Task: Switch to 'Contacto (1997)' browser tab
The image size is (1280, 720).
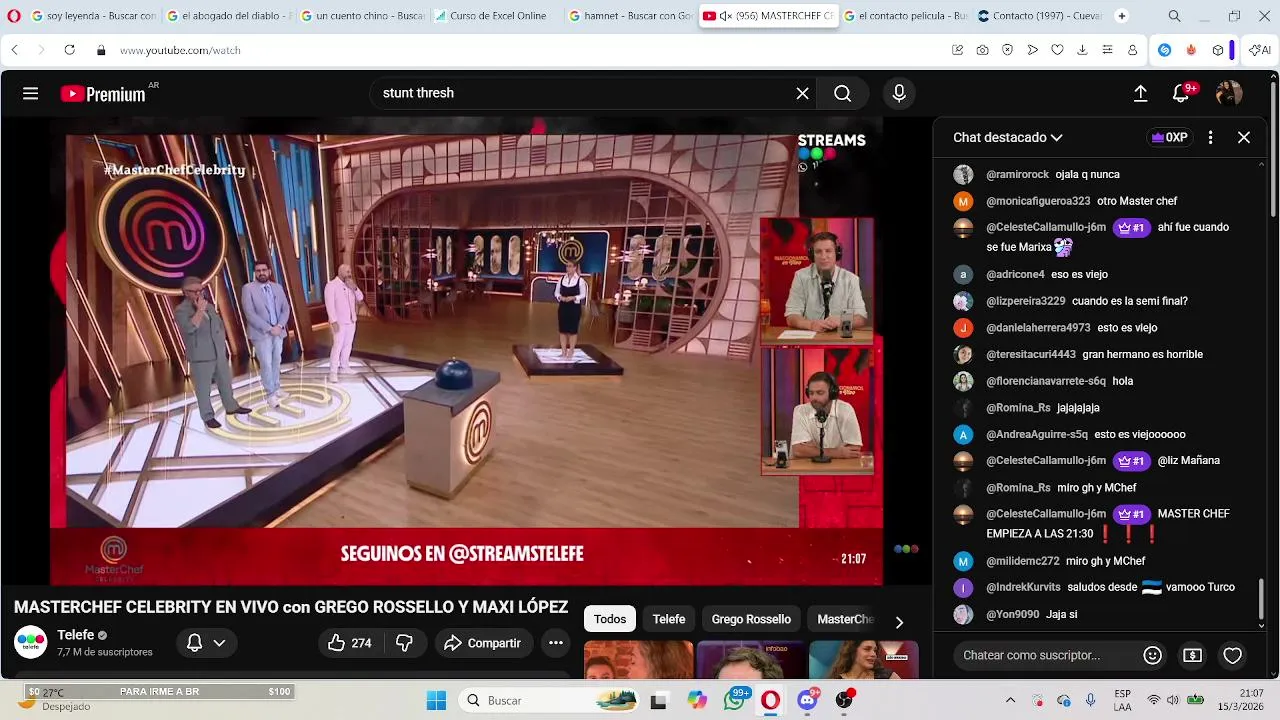Action: pyautogui.click(x=1038, y=16)
